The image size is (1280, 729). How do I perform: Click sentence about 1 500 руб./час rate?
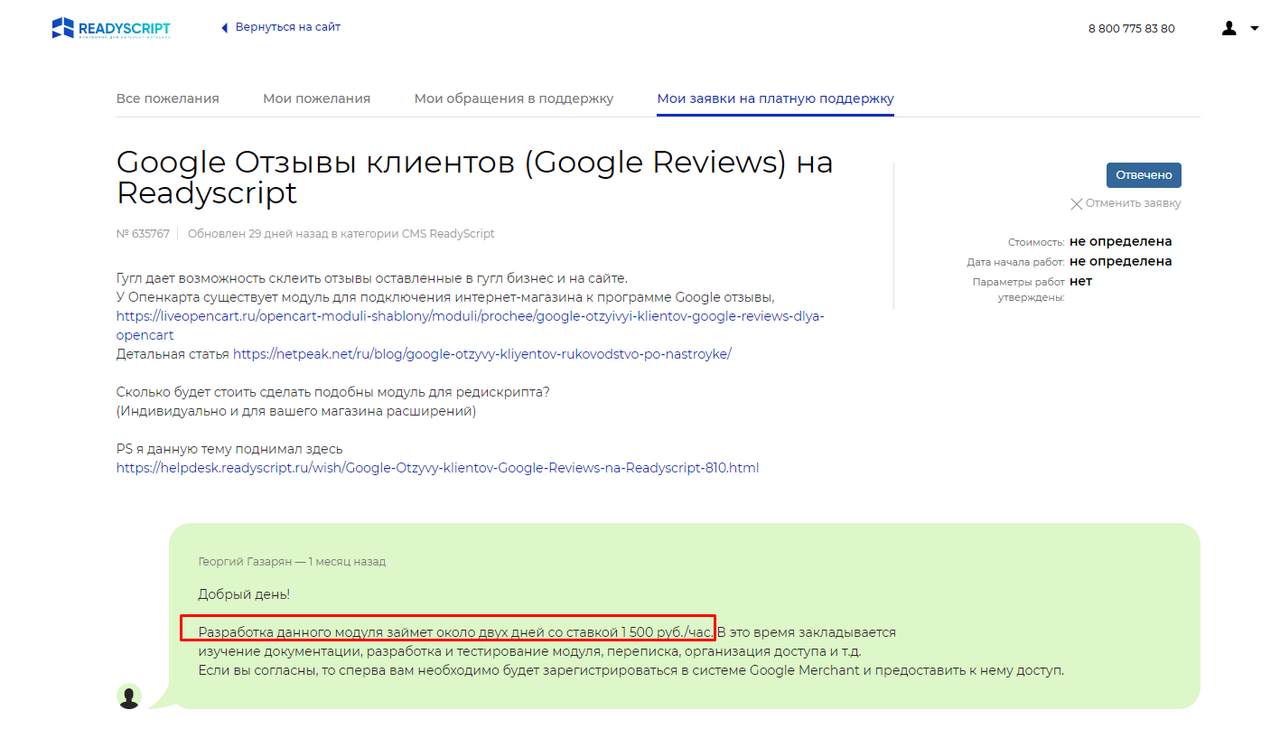(x=457, y=632)
